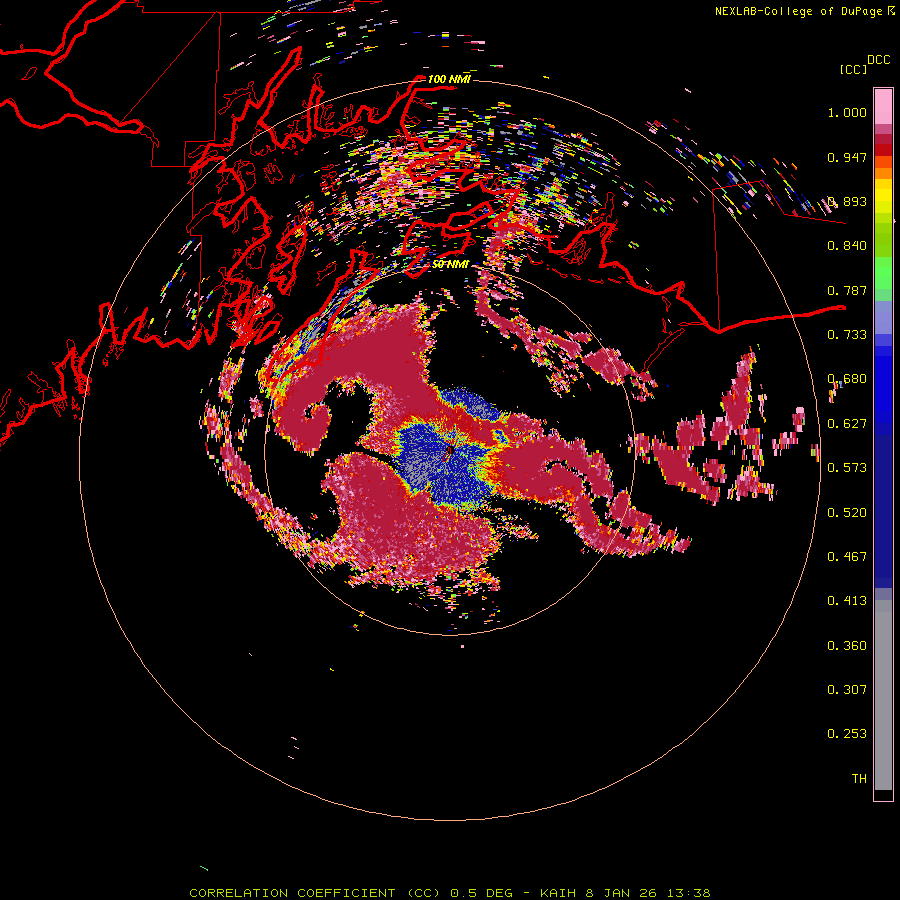The height and width of the screenshot is (900, 900).
Task: Pick the light pink swatch beside 1.000
Action: (883, 107)
